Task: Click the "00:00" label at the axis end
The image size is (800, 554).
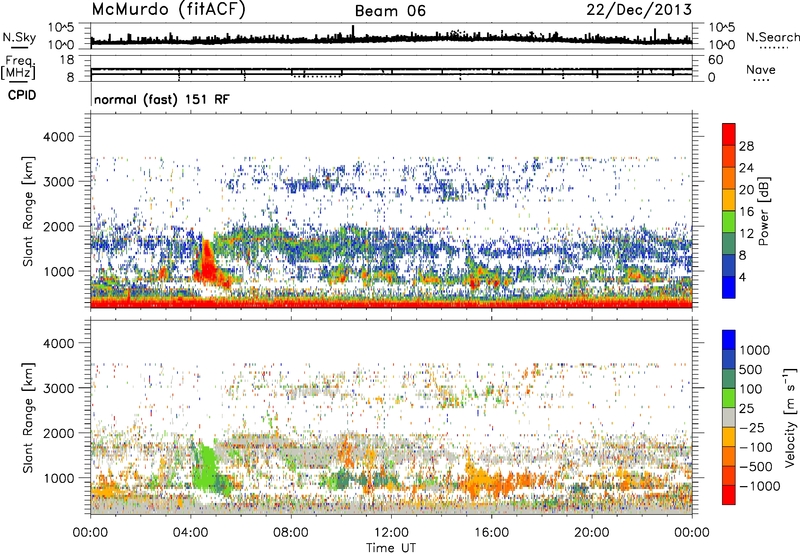Action: click(x=692, y=533)
